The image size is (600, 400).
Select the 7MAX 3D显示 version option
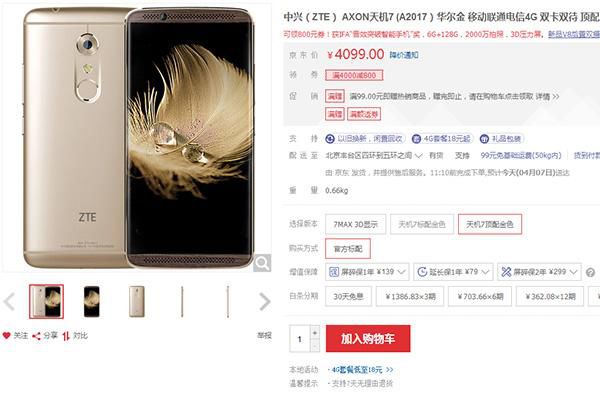click(355, 224)
